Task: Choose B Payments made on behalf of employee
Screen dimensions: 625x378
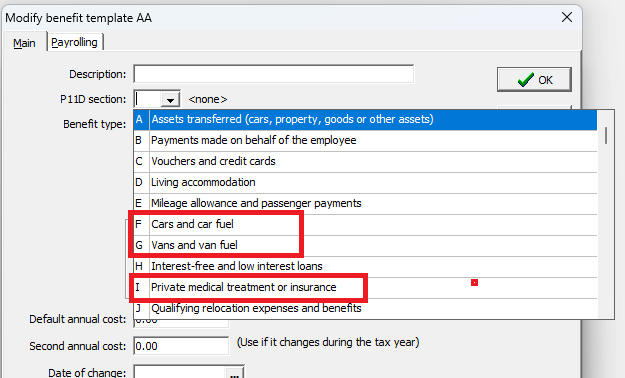Action: point(365,140)
